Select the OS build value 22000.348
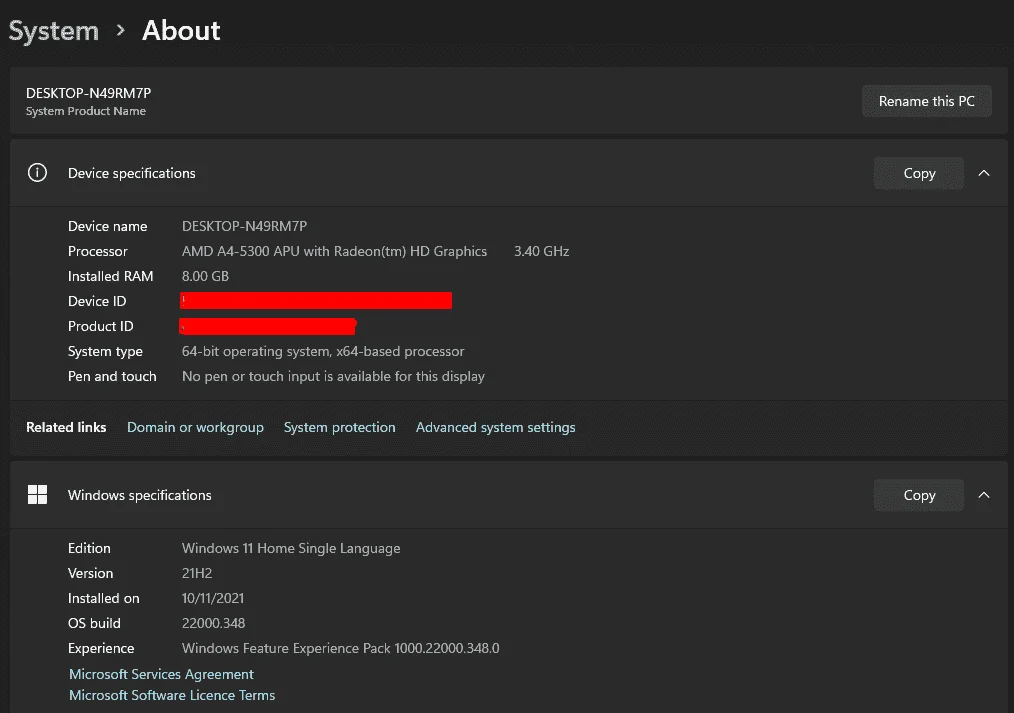Viewport: 1014px width, 713px height. coord(213,623)
